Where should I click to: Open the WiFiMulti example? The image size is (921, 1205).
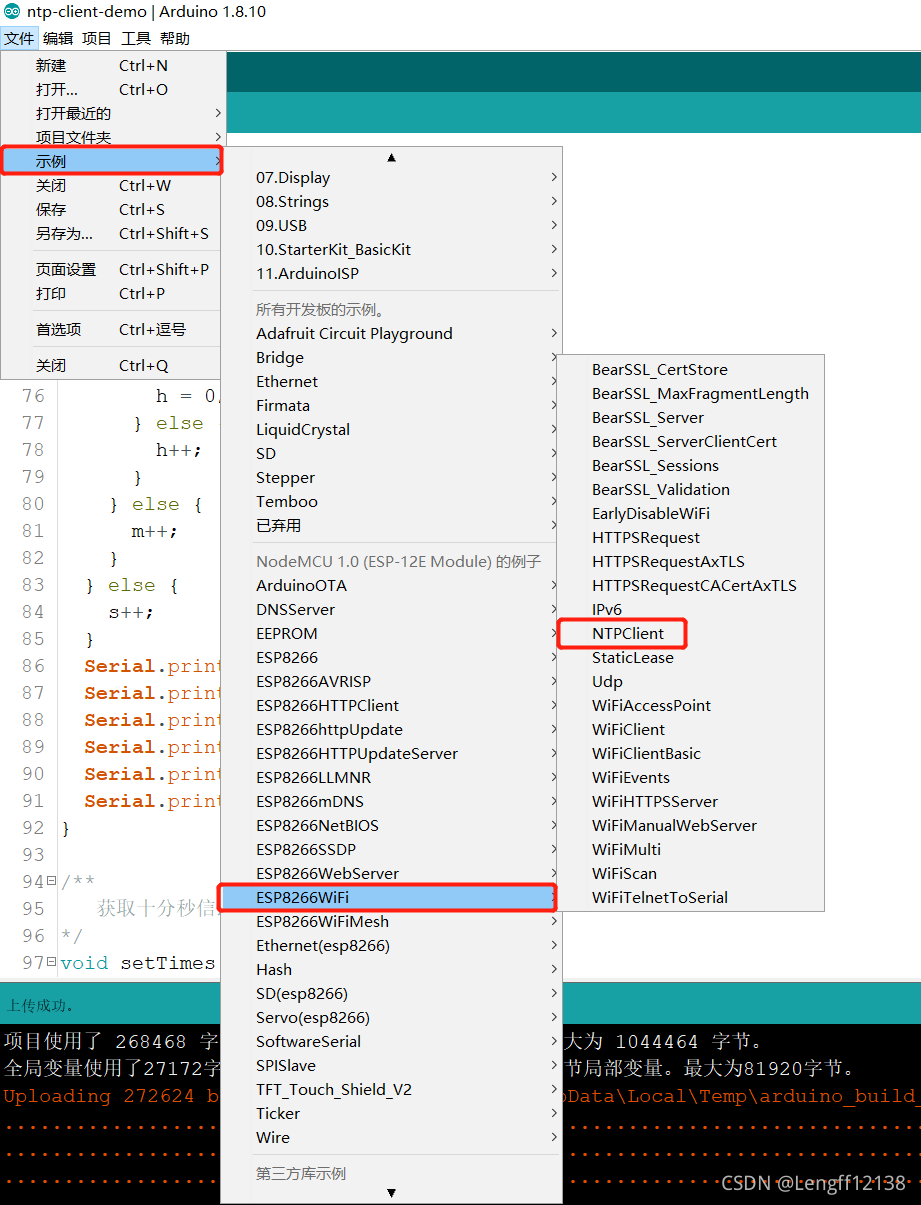tap(690, 849)
